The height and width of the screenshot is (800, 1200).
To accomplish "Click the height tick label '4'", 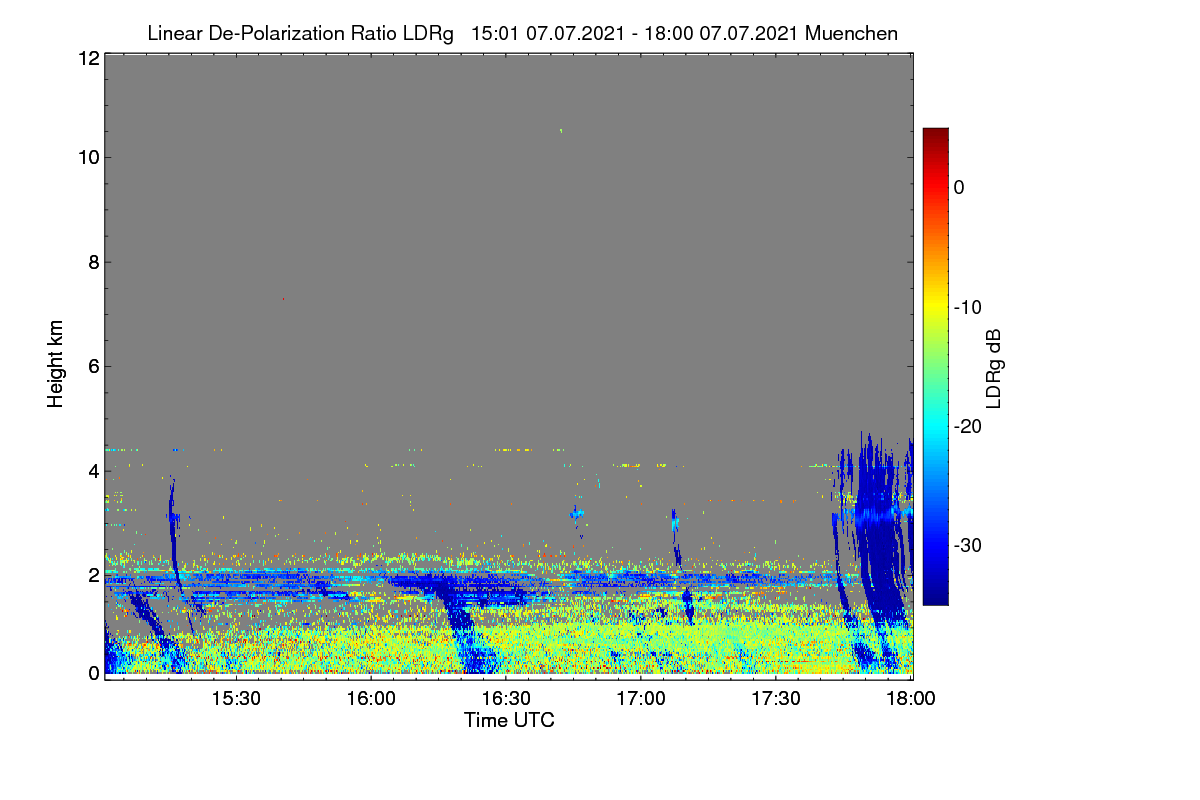I will (x=93, y=470).
